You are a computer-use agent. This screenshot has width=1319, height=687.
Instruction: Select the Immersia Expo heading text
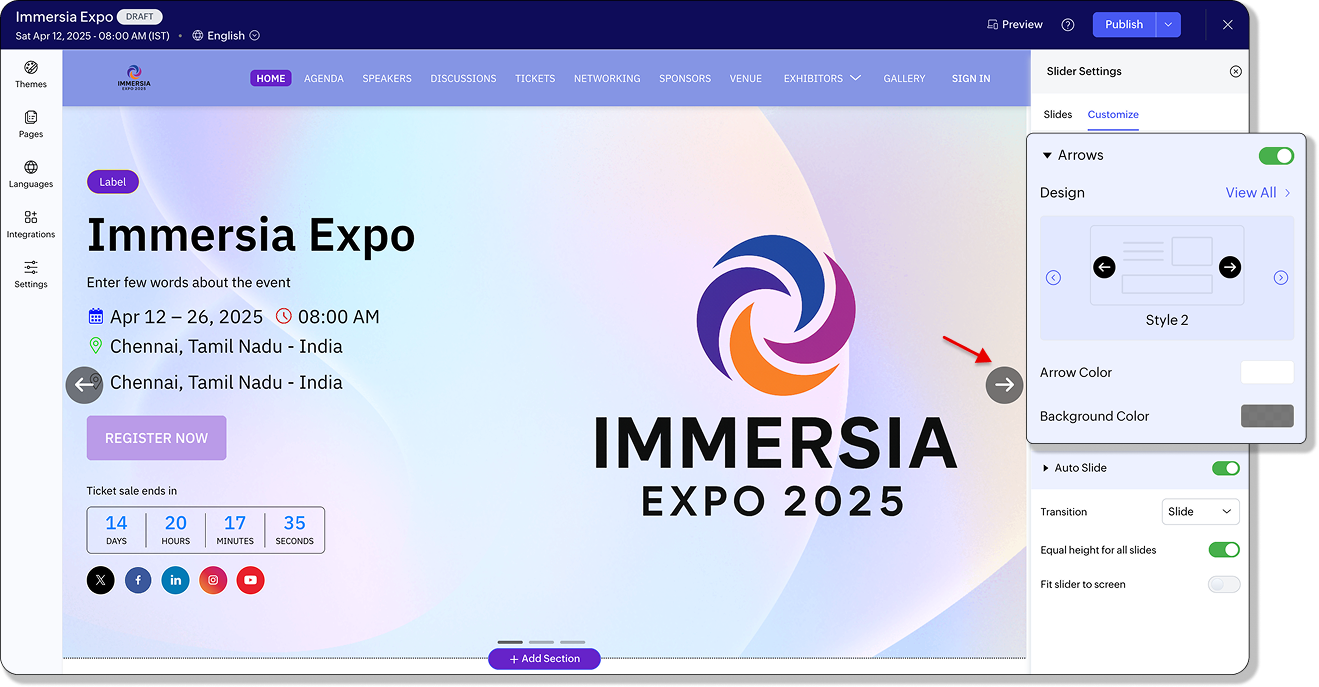[x=251, y=236]
